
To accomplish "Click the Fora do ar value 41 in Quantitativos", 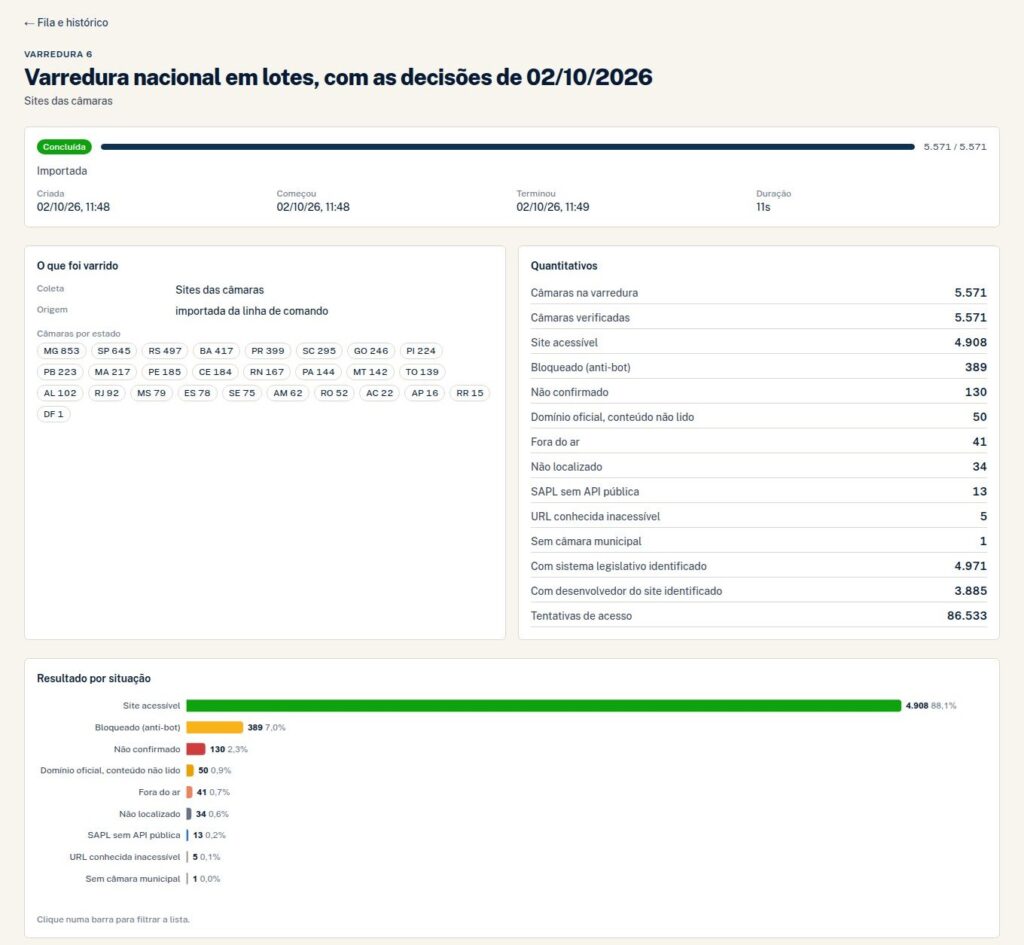I will pyautogui.click(x=979, y=441).
